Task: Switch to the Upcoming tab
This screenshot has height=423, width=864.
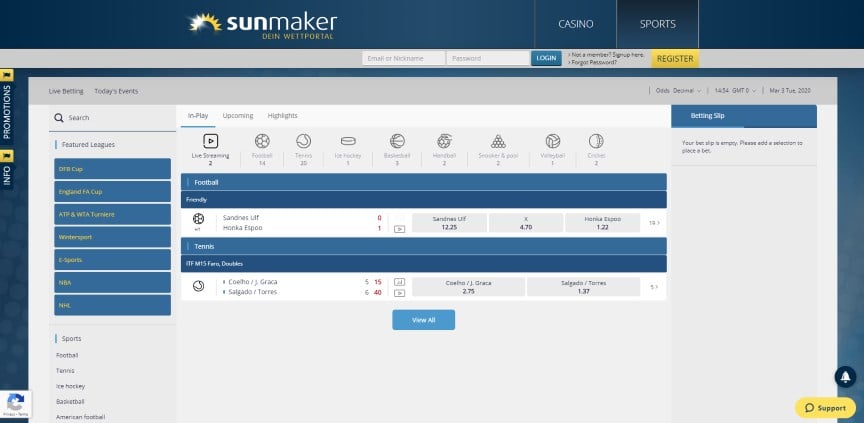Action: coord(238,116)
